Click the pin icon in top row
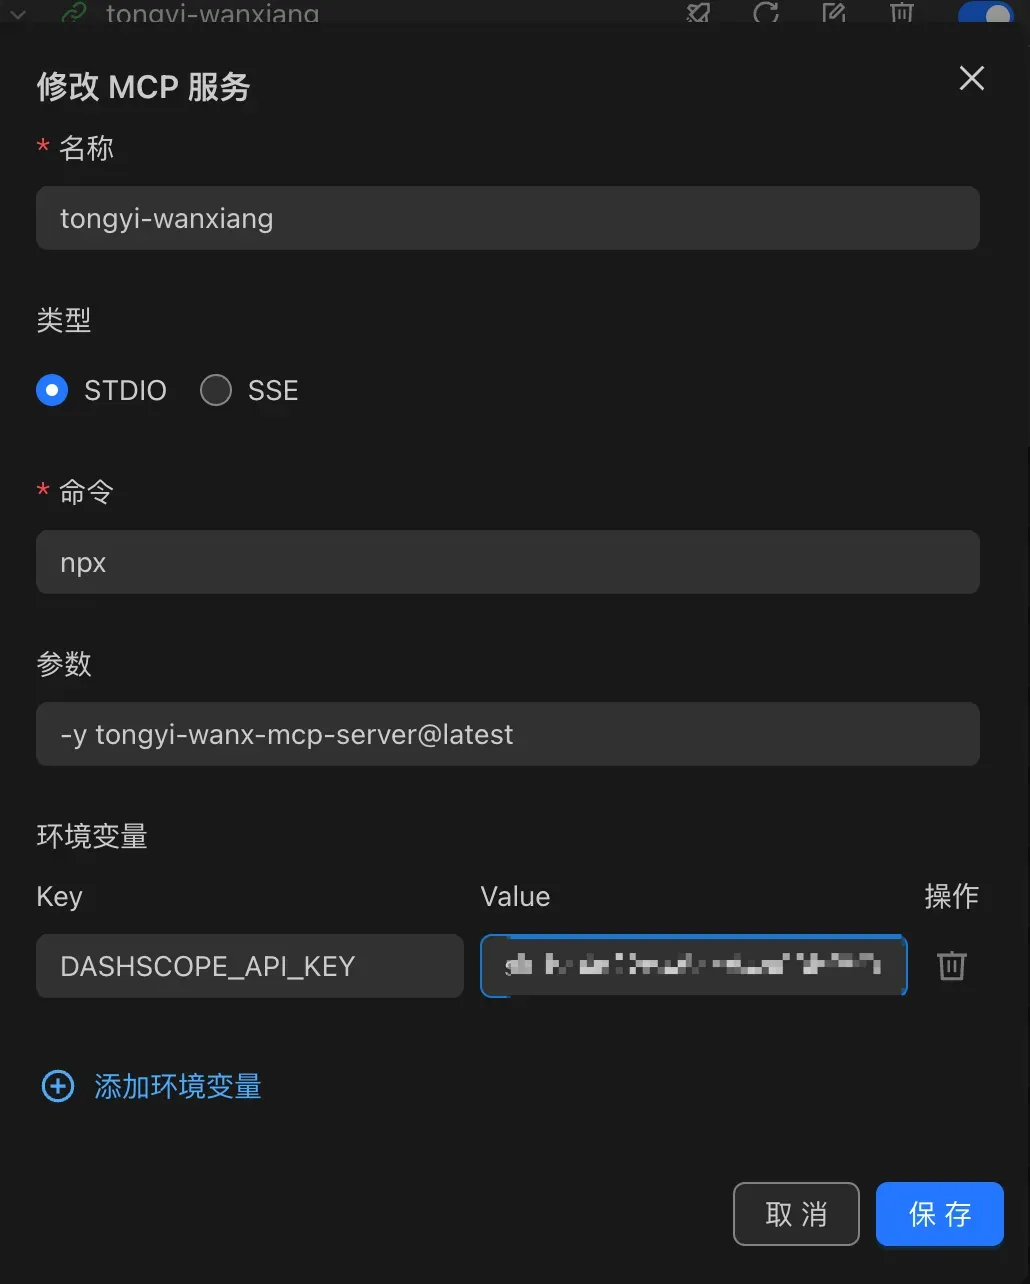 tap(698, 12)
